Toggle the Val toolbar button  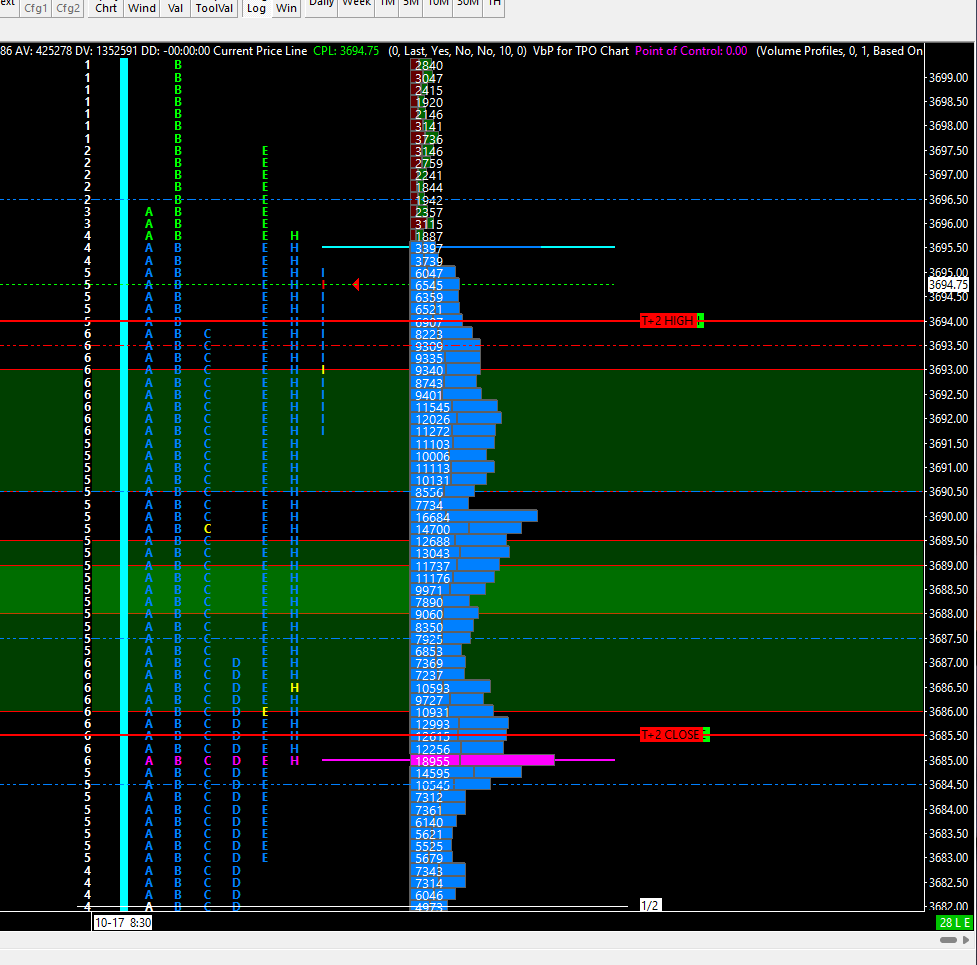[x=176, y=8]
